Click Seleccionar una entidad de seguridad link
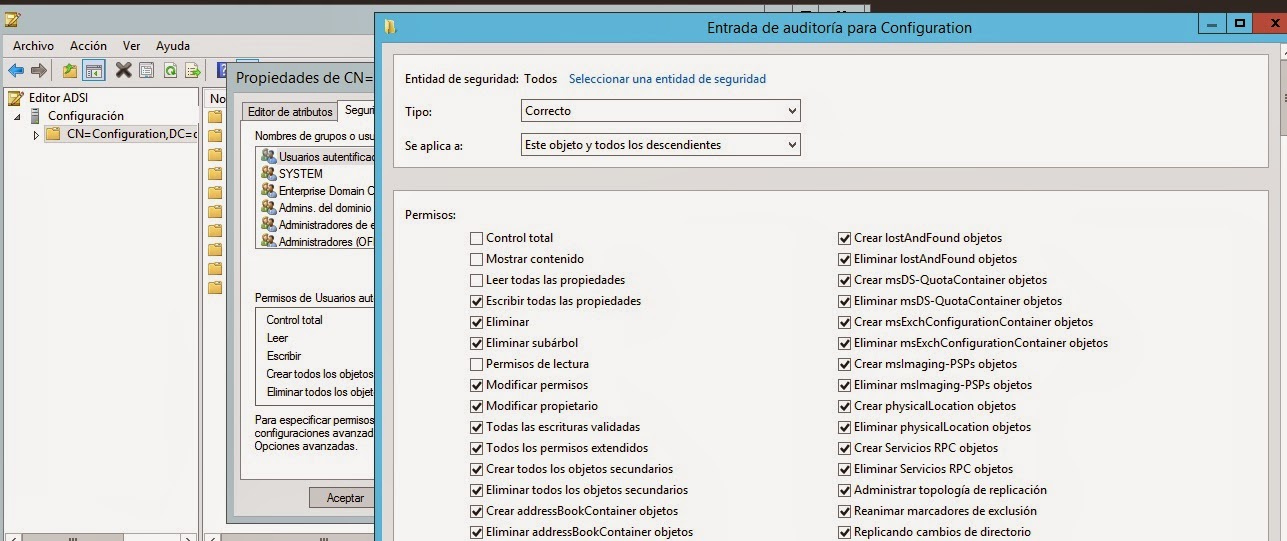This screenshot has width=1287, height=541. pyautogui.click(x=667, y=79)
